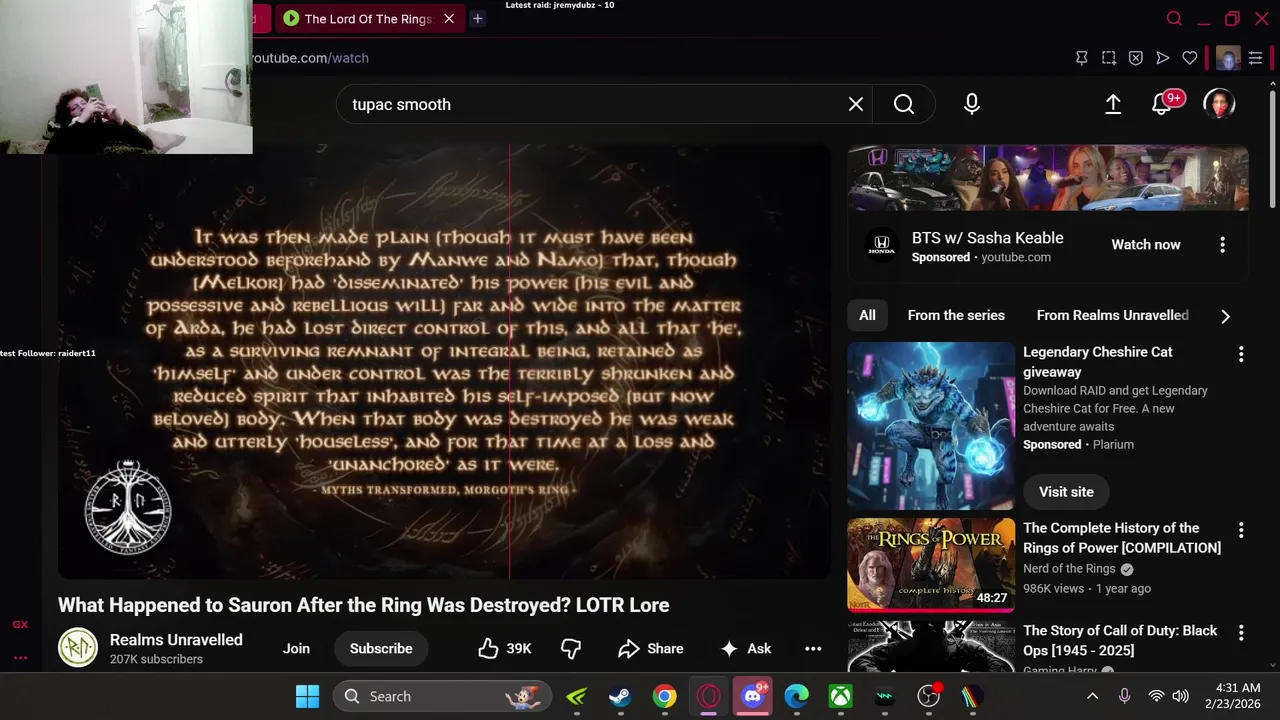
Task: Click the red GX corner icon
Action: (20, 625)
